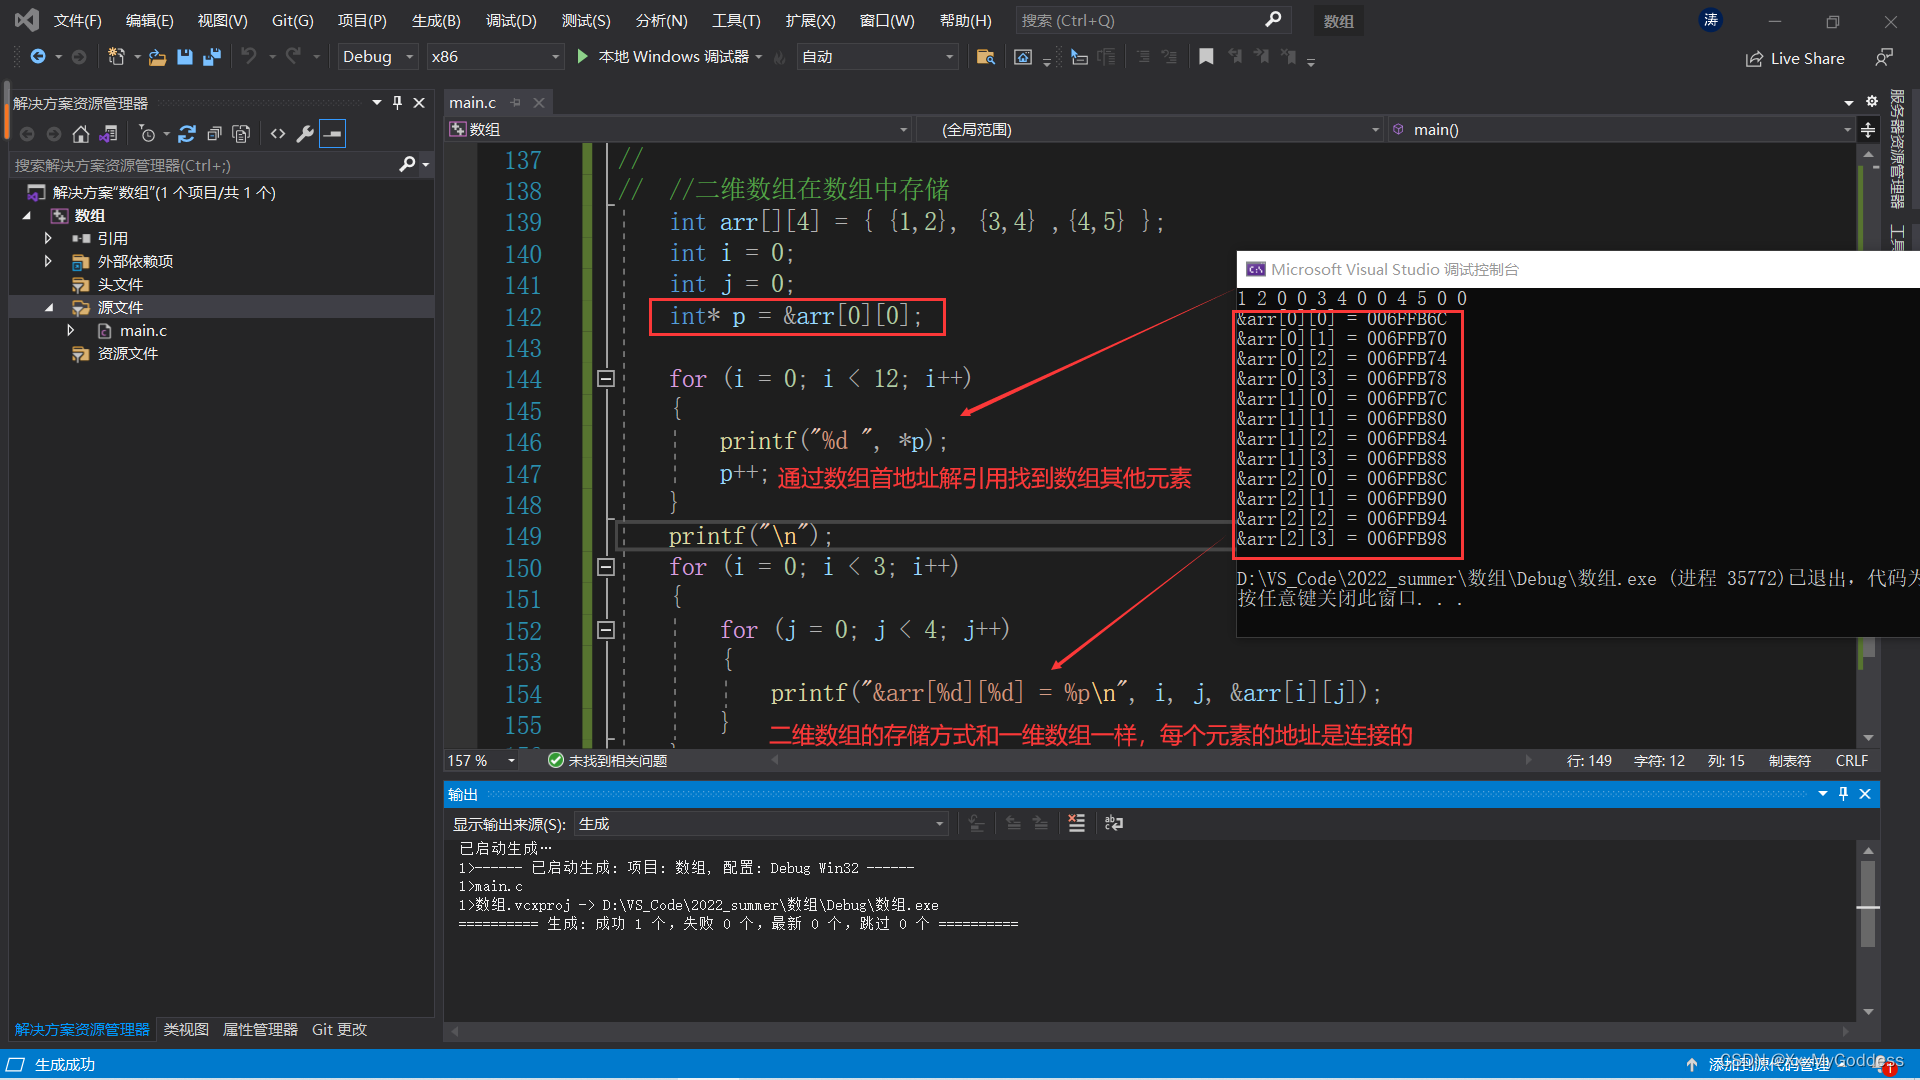Open Properties wrench icon in Solution Explorer
This screenshot has width=1920, height=1080.
tap(305, 133)
